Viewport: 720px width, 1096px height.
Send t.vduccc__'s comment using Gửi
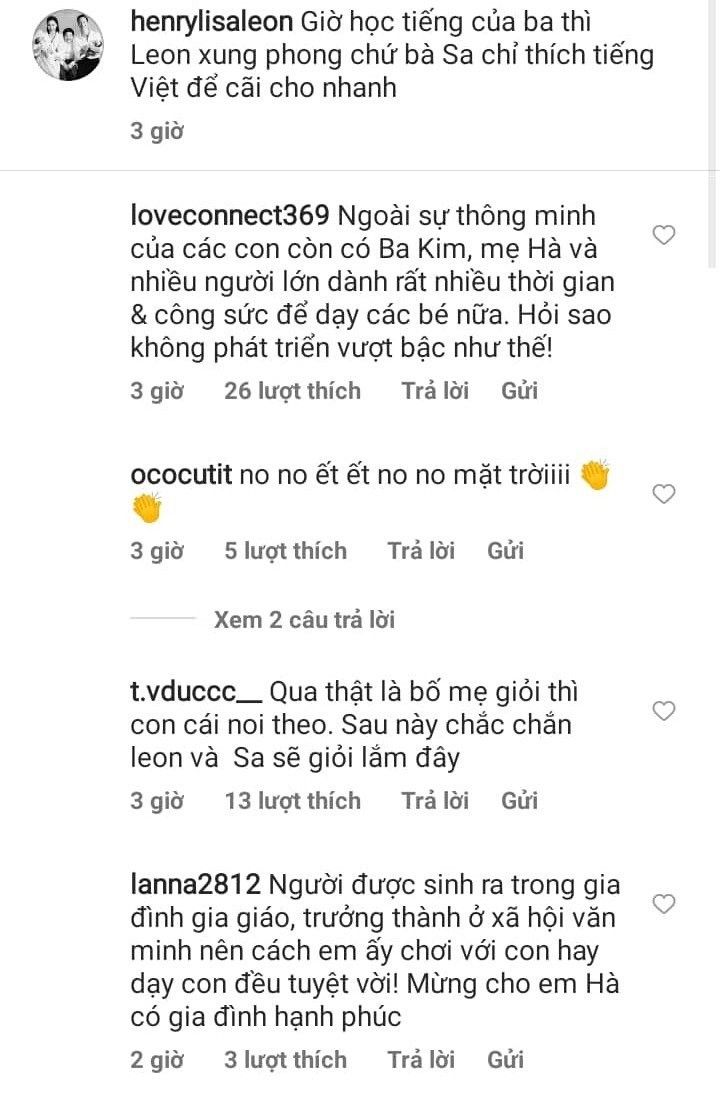(520, 801)
